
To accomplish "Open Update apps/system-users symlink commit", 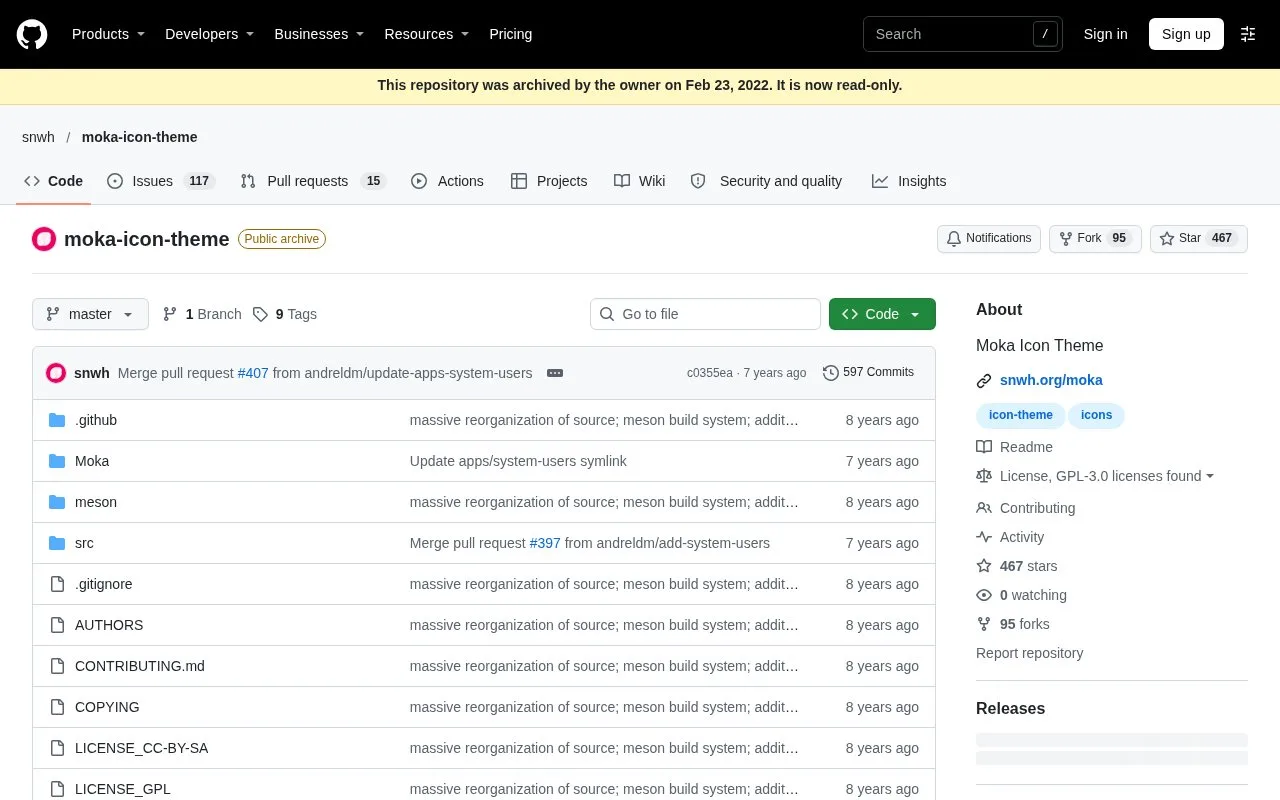I will pyautogui.click(x=518, y=461).
